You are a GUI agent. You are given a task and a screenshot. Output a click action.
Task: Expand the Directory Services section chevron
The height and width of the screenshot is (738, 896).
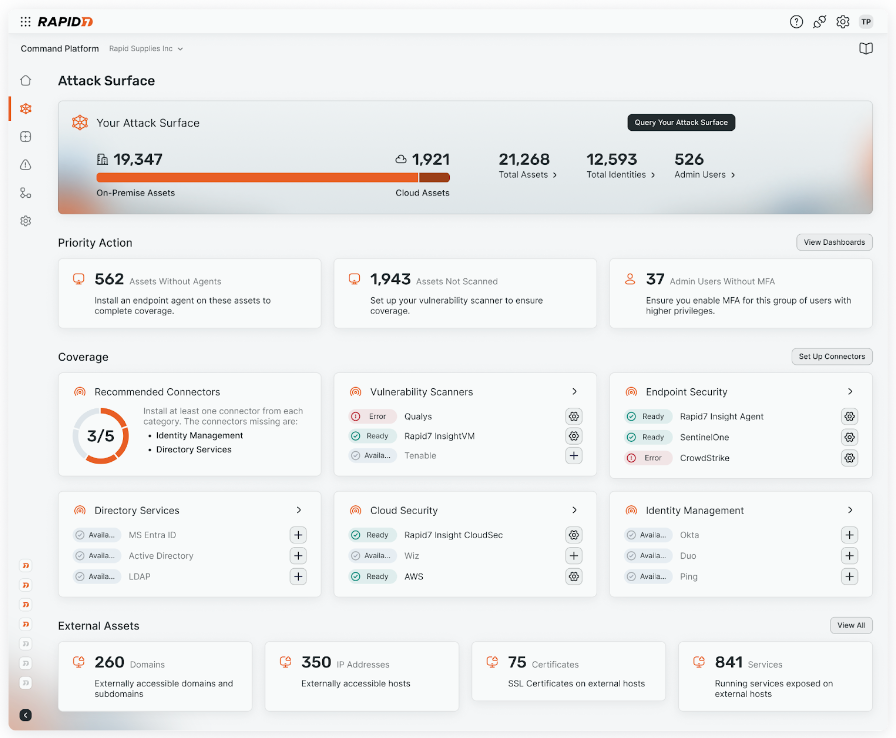(298, 510)
